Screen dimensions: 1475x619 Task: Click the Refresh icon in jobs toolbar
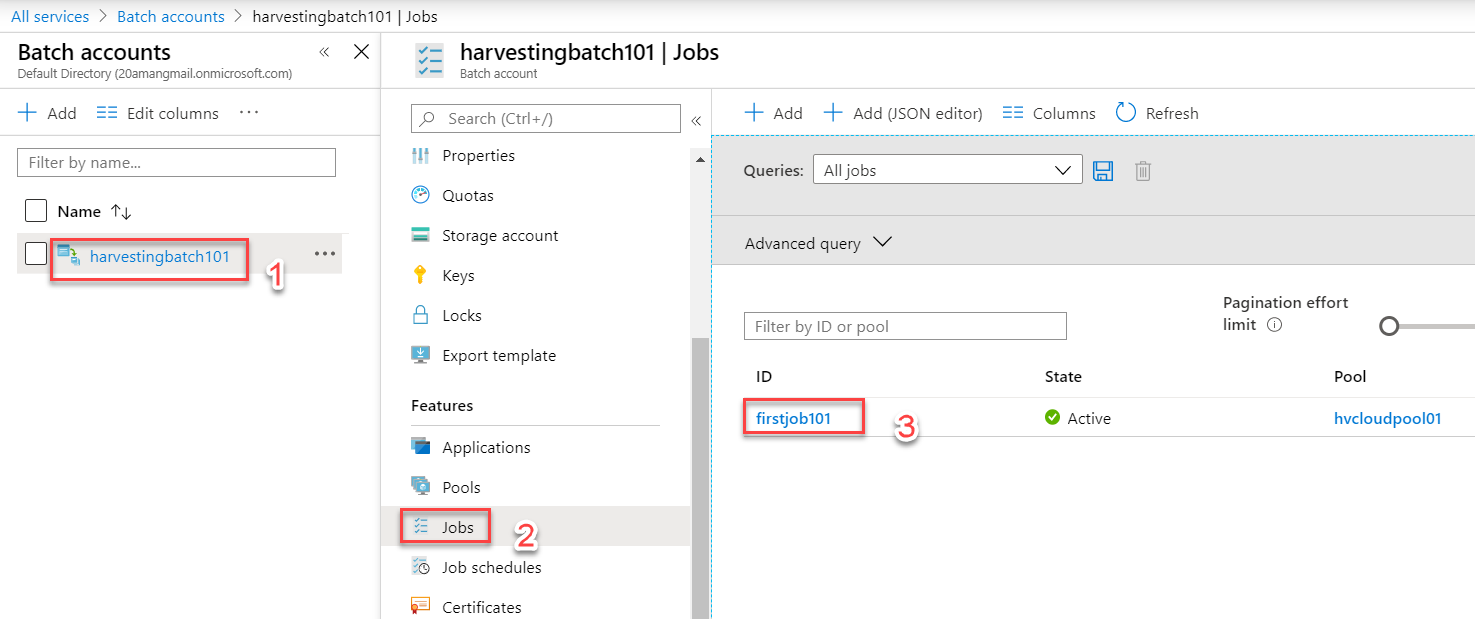click(1126, 112)
